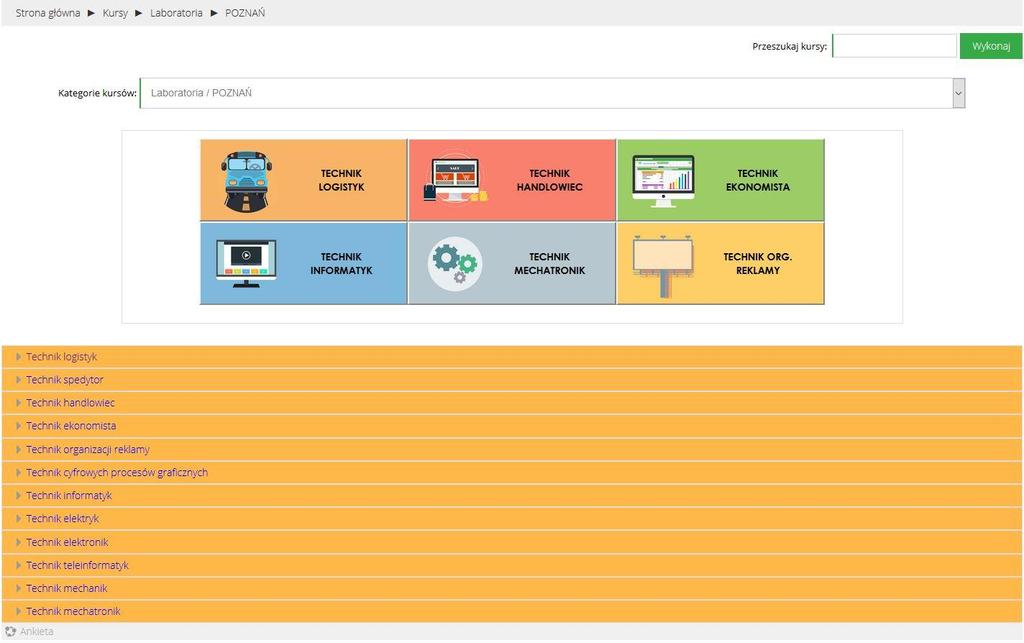Expand the Technik handlowiec category triangle
Screen dimensions: 1024x643
tap(18, 403)
